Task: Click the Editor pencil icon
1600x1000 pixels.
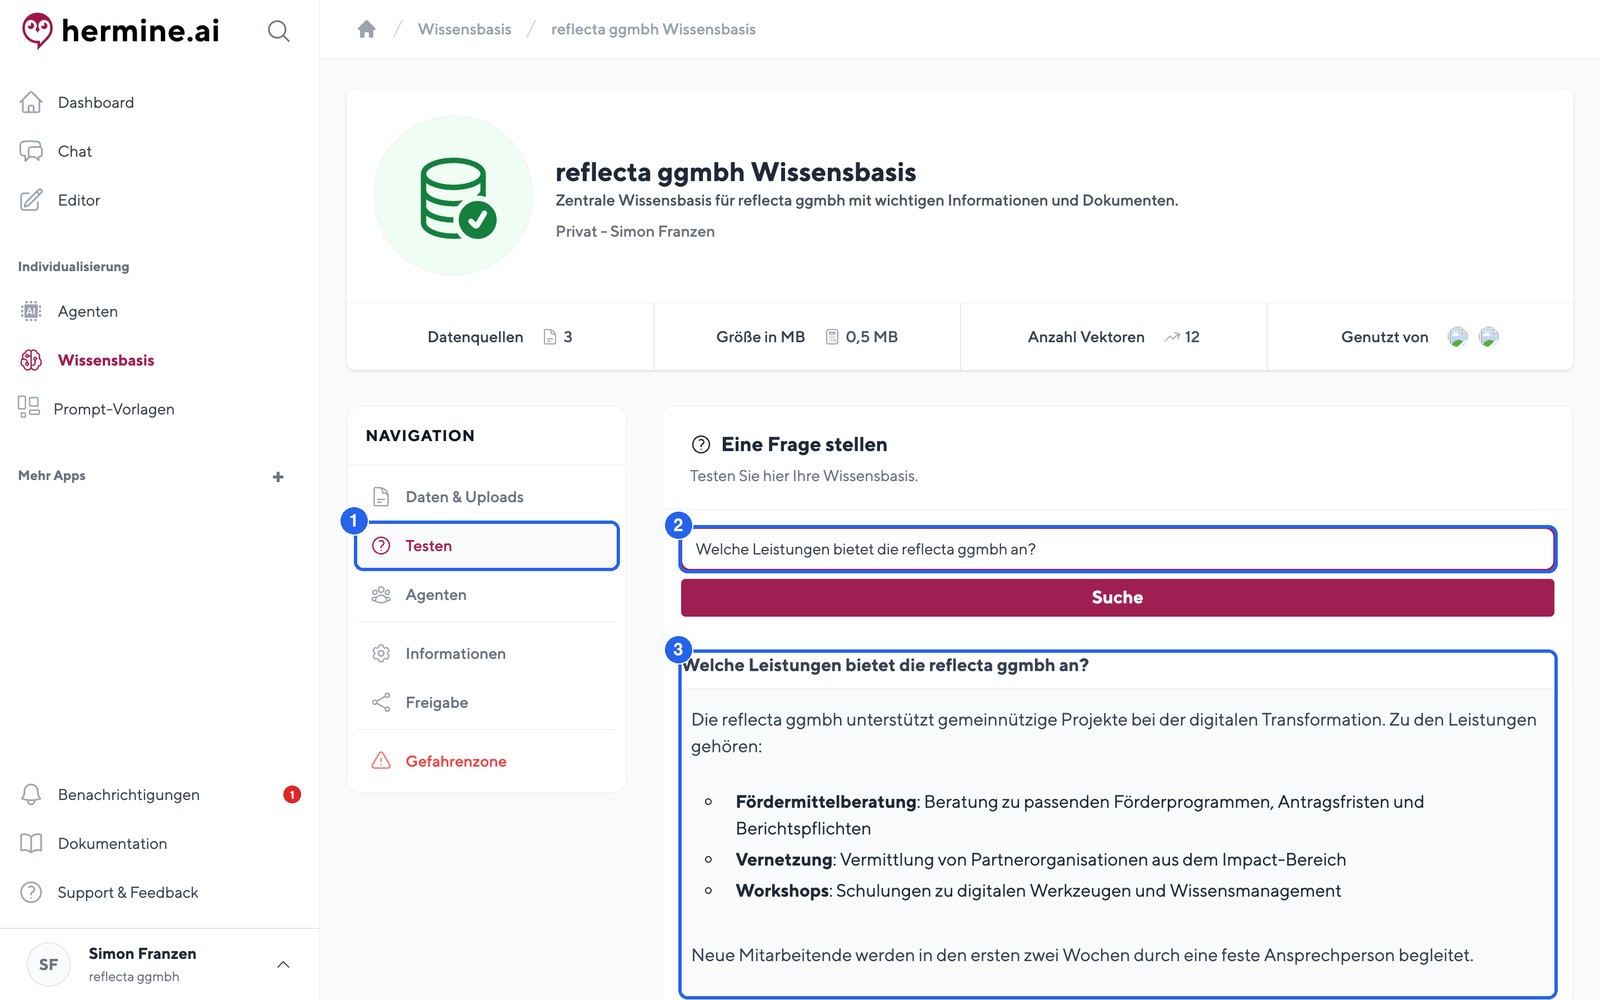Action: pos(31,200)
